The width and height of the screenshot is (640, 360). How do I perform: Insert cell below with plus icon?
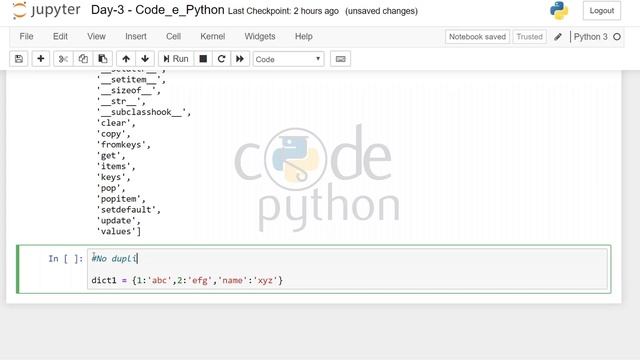(x=40, y=59)
